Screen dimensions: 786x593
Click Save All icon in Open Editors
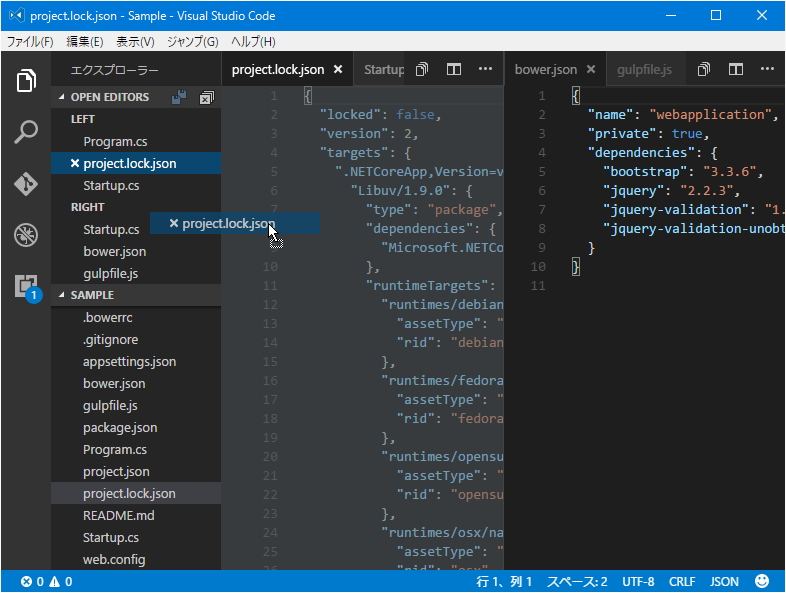pyautogui.click(x=179, y=97)
